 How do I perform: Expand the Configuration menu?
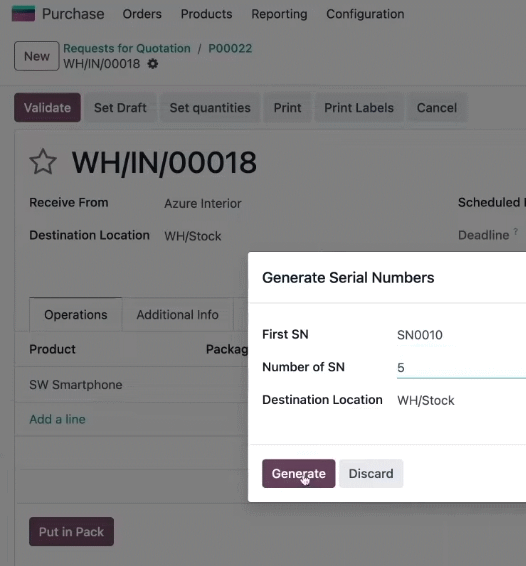pos(365,14)
